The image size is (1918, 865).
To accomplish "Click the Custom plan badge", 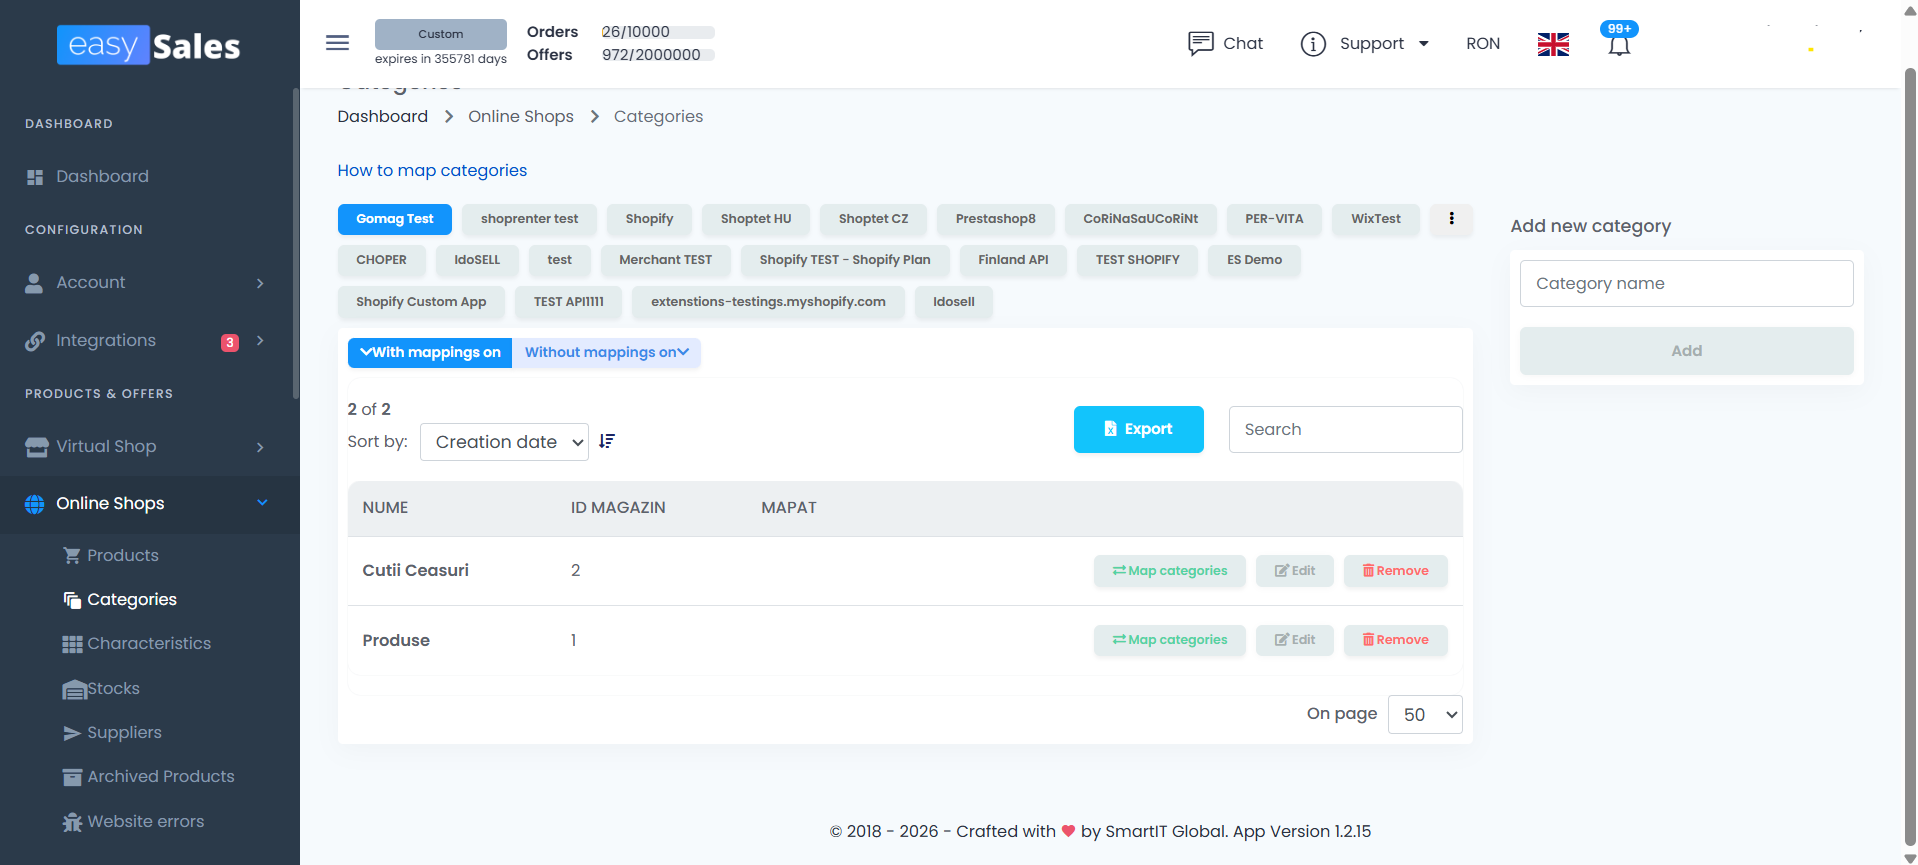I will (x=441, y=34).
